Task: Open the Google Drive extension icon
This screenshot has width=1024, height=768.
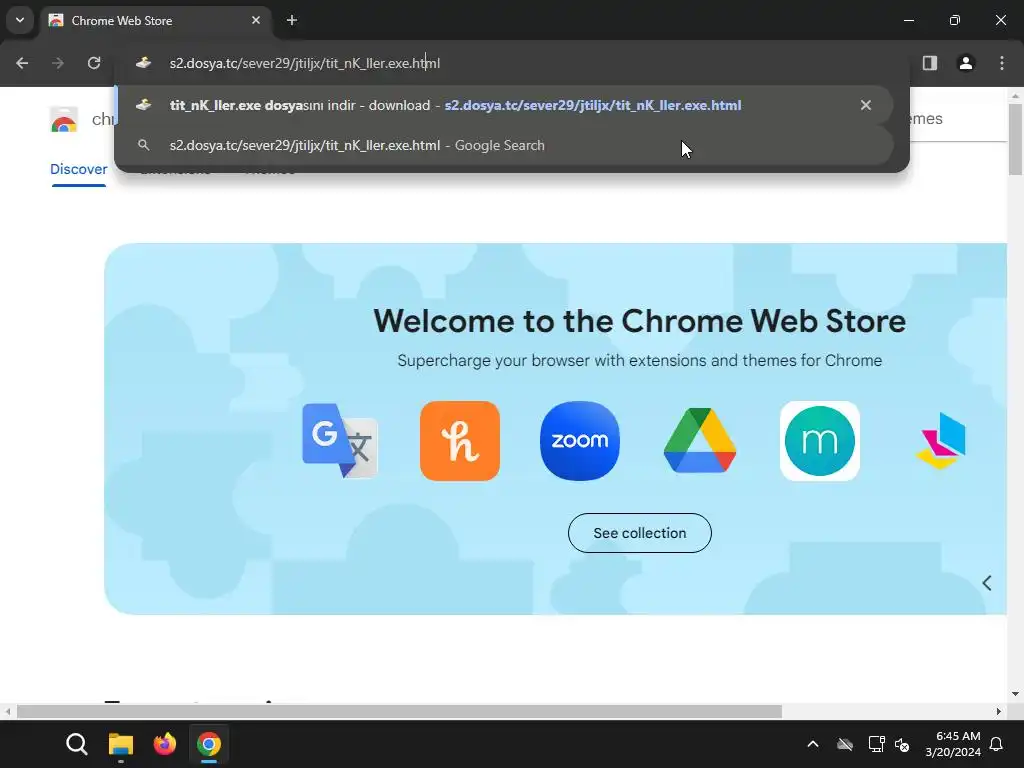Action: 700,441
